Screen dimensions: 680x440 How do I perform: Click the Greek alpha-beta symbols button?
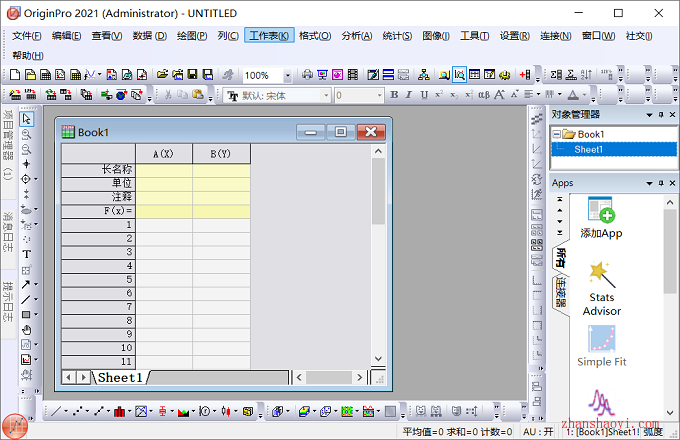484,95
